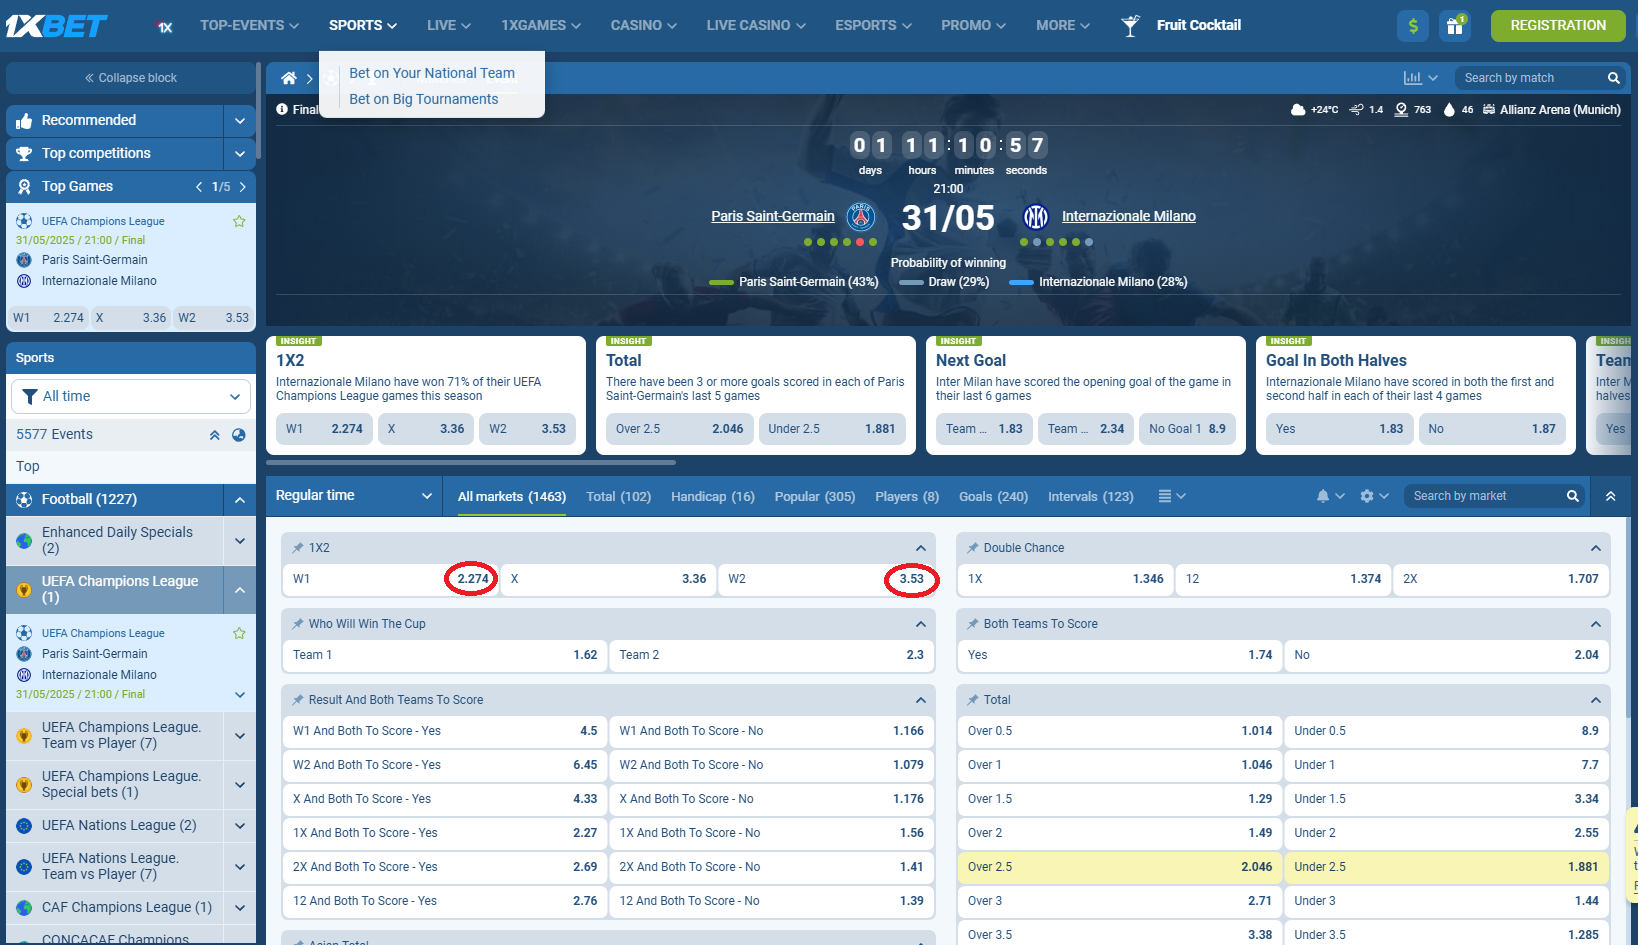Click the Search by match input field
This screenshot has height=945, width=1638.
coord(1530,78)
